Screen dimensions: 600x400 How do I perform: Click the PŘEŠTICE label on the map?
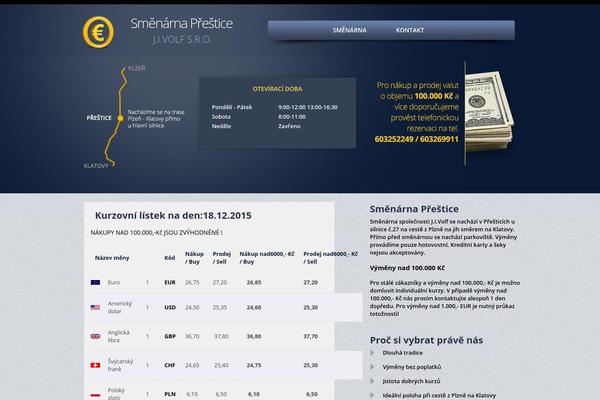[x=99, y=118]
